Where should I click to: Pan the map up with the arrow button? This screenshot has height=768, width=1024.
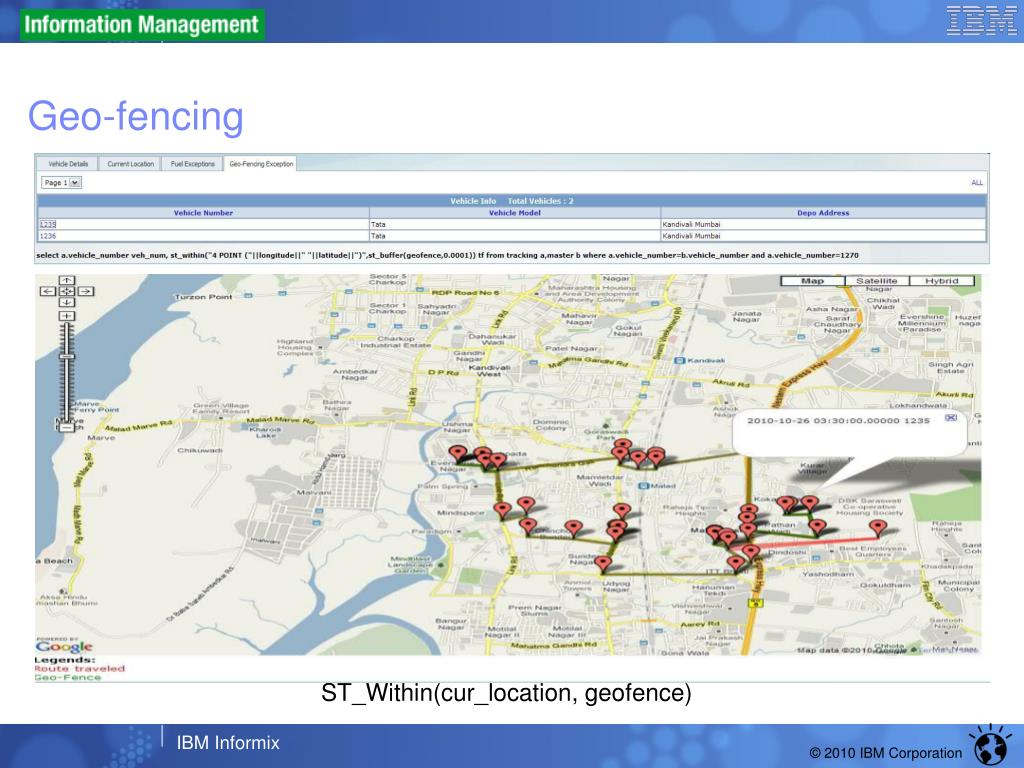(67, 281)
